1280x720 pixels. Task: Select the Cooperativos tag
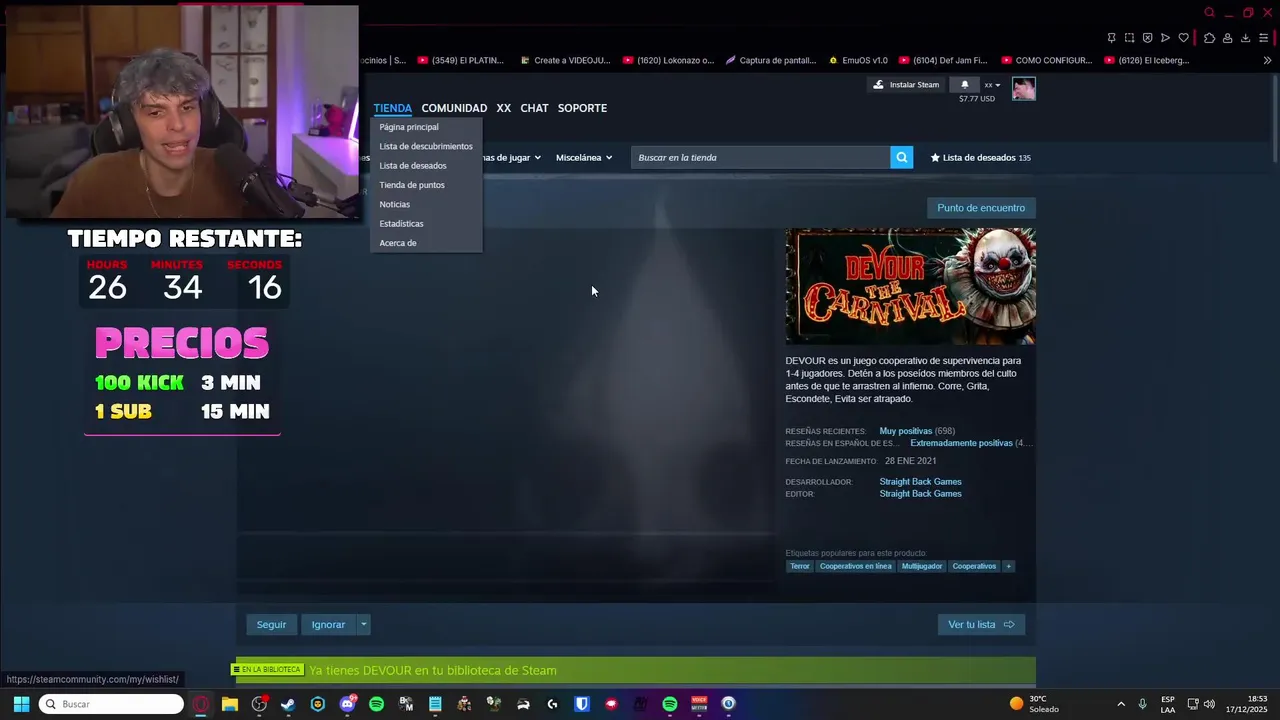[x=974, y=566]
